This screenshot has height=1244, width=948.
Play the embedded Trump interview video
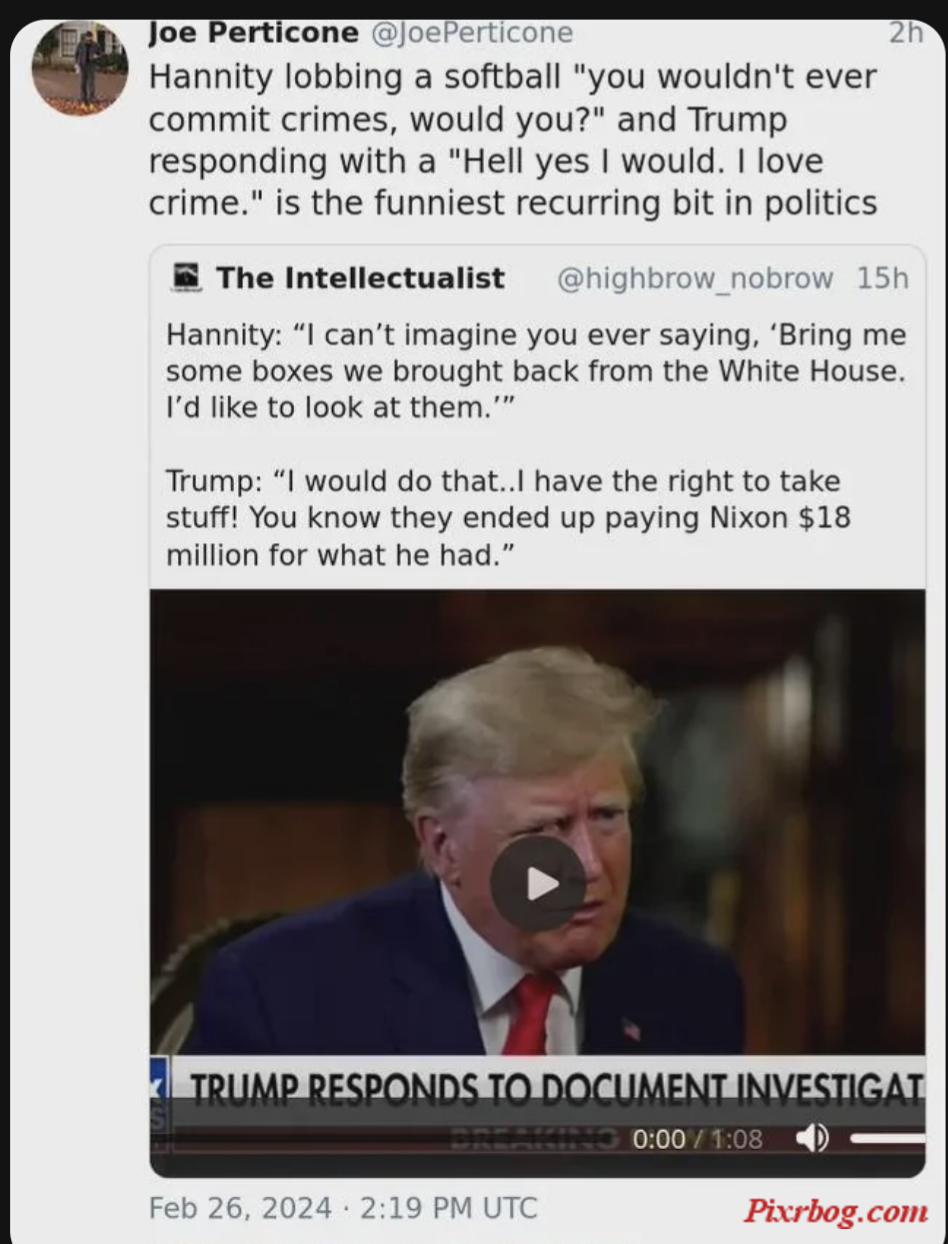click(538, 883)
